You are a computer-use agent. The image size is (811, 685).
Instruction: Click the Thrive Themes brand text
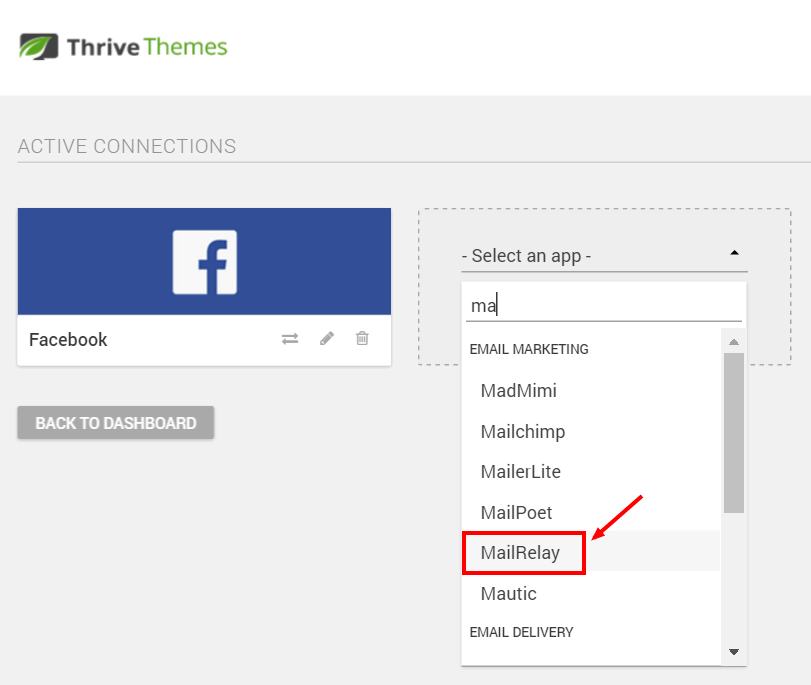147,47
